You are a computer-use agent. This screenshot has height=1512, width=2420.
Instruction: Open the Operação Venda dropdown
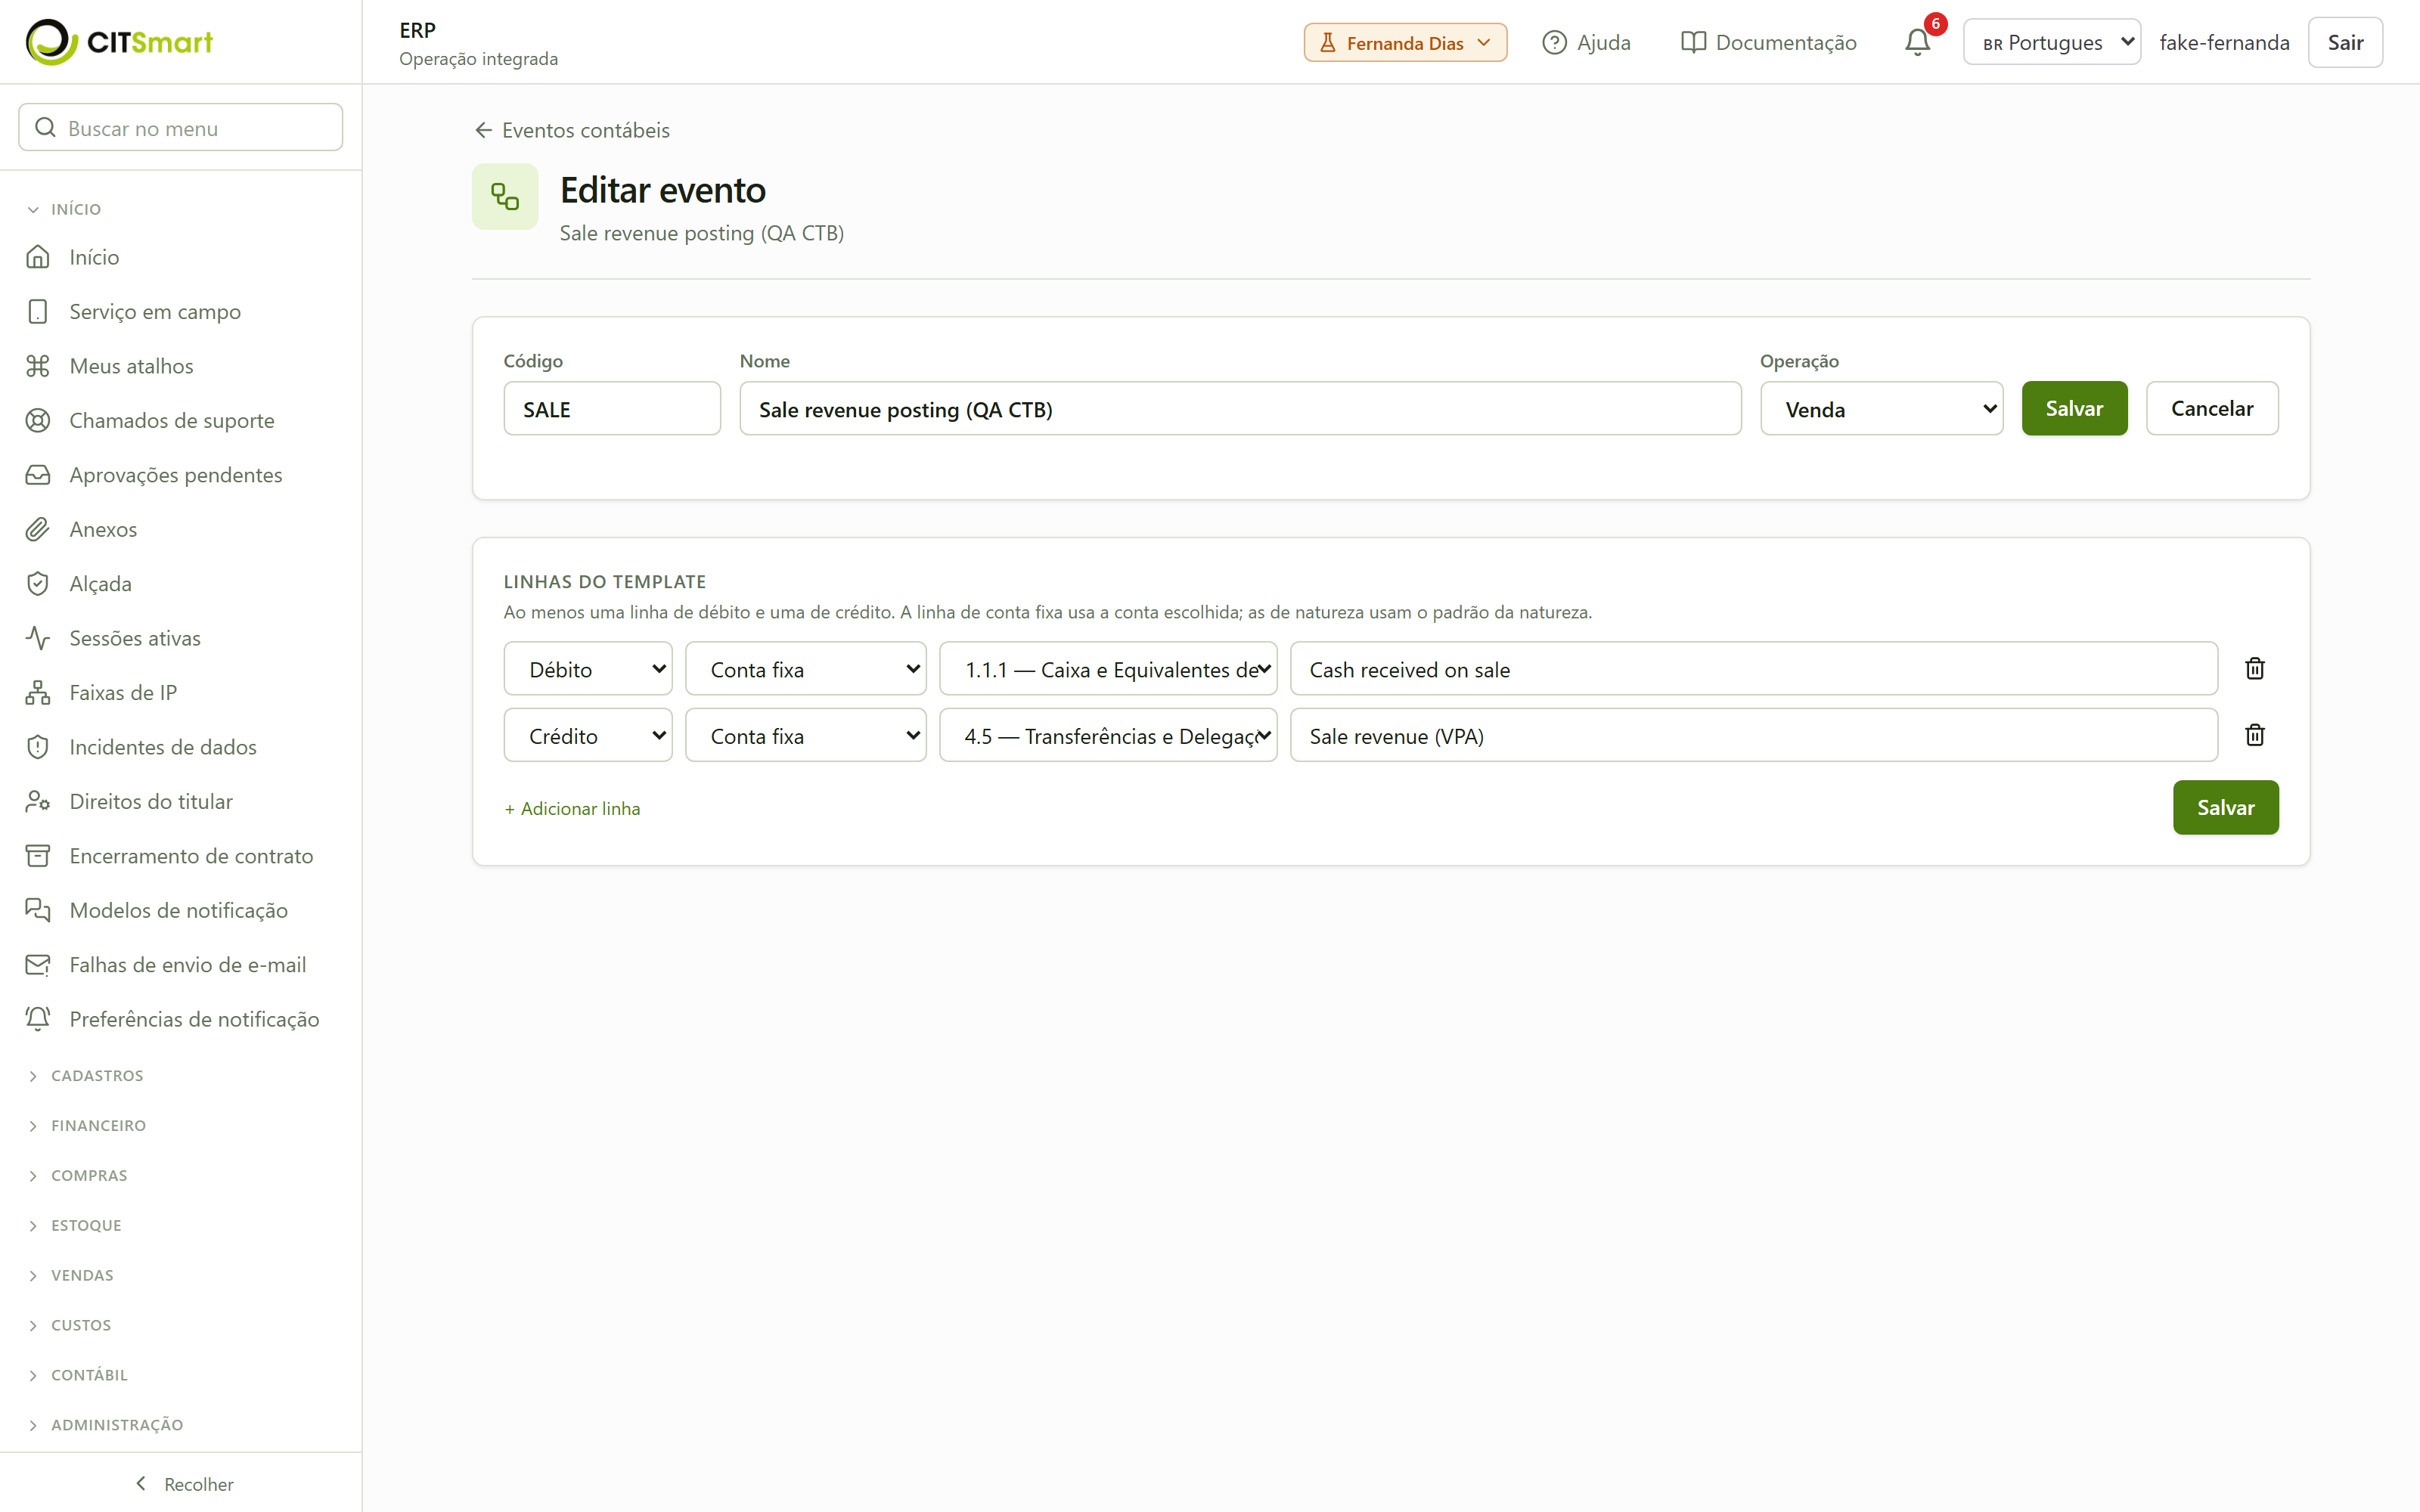(x=1881, y=408)
